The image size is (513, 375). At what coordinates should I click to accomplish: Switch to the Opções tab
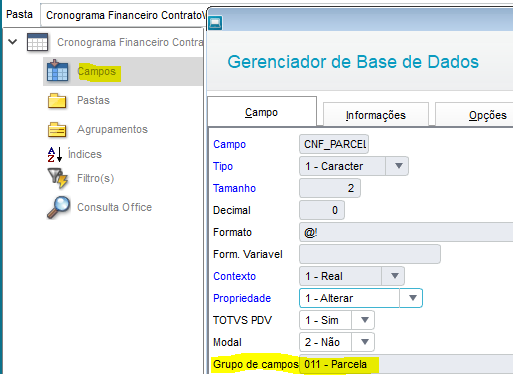pos(475,115)
